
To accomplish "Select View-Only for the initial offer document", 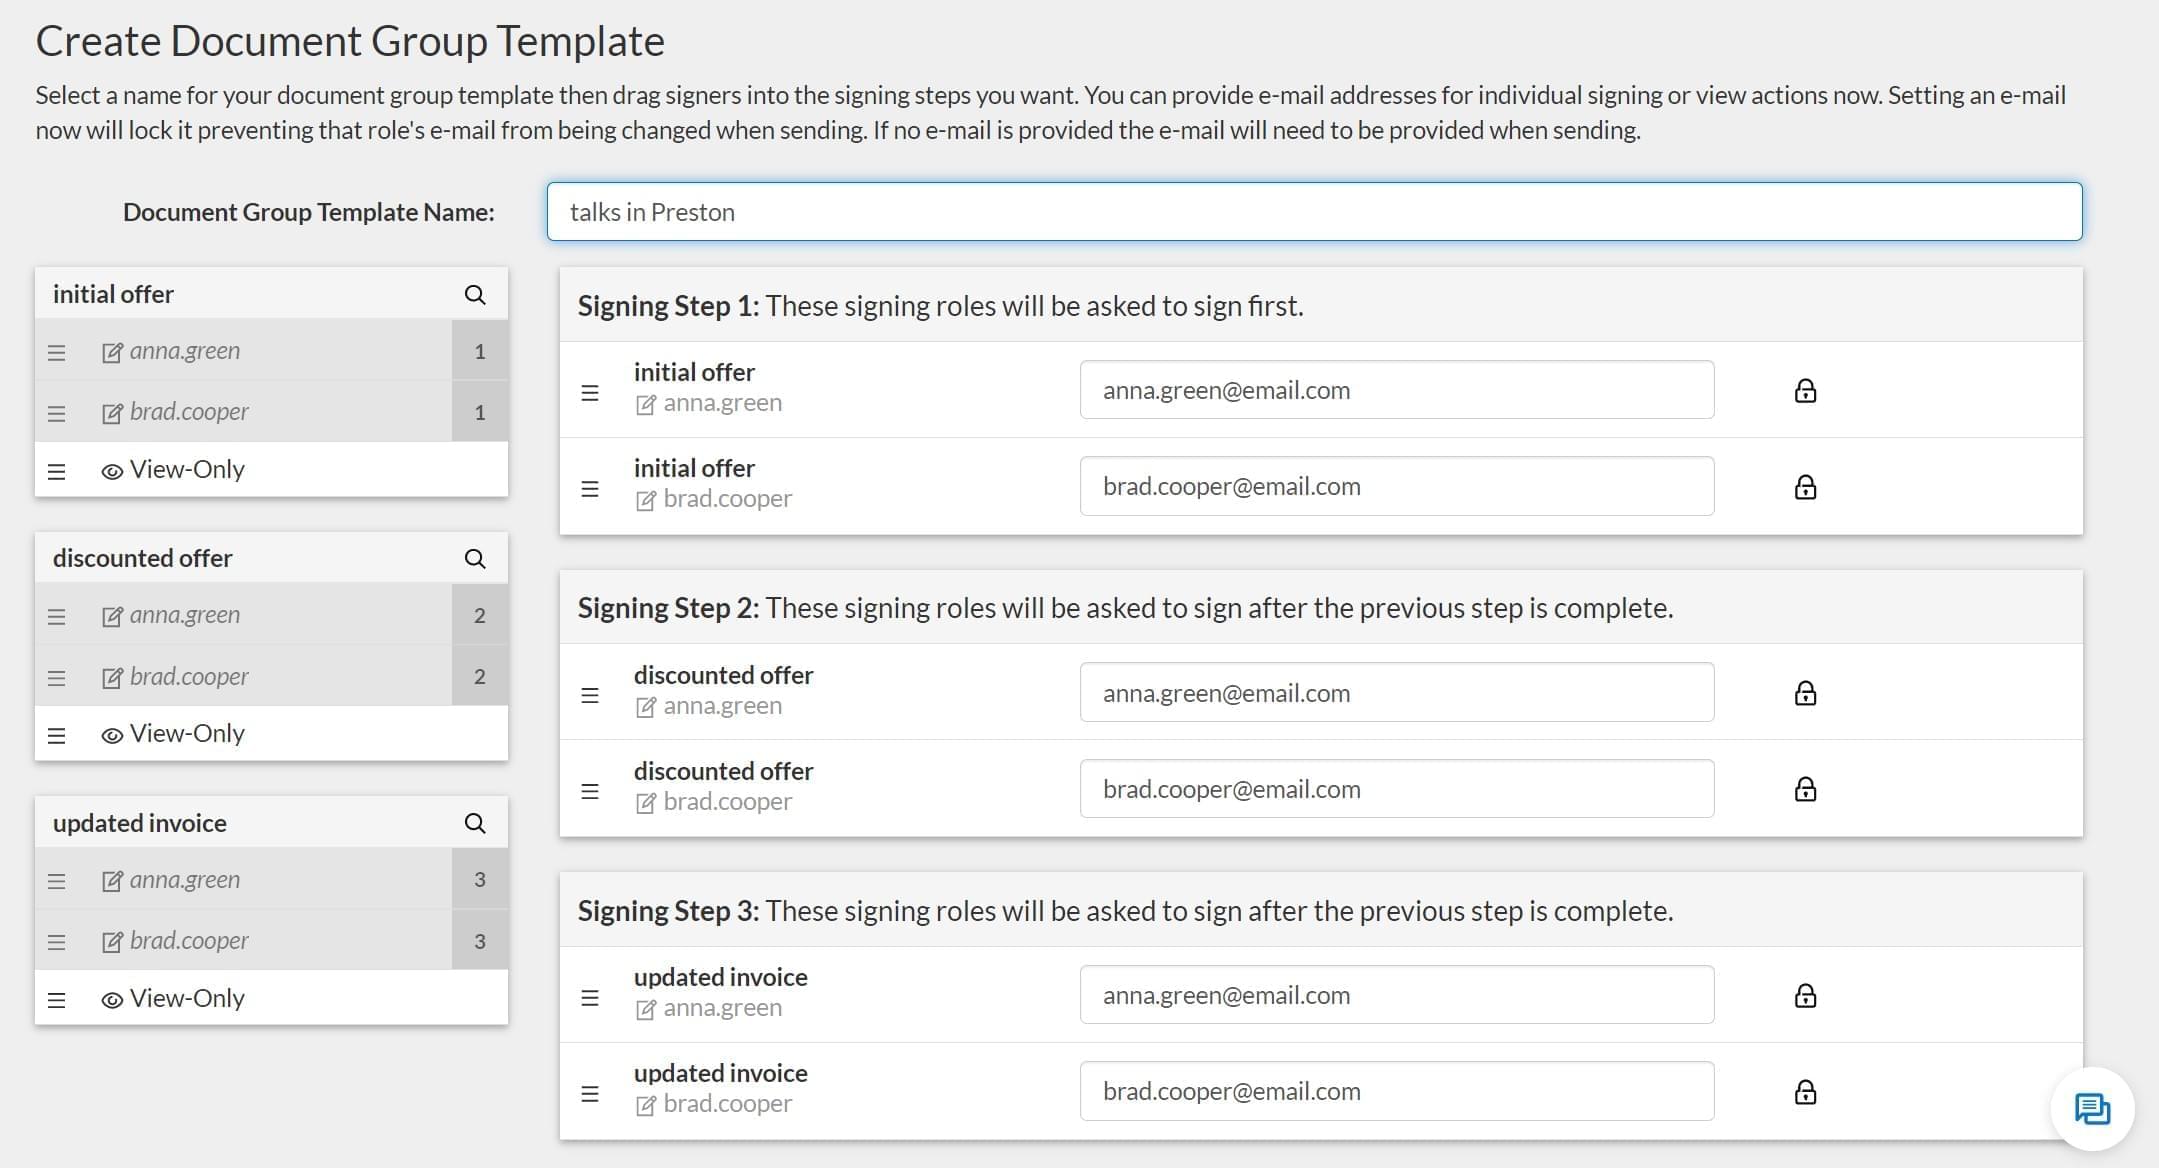I will coord(185,468).
